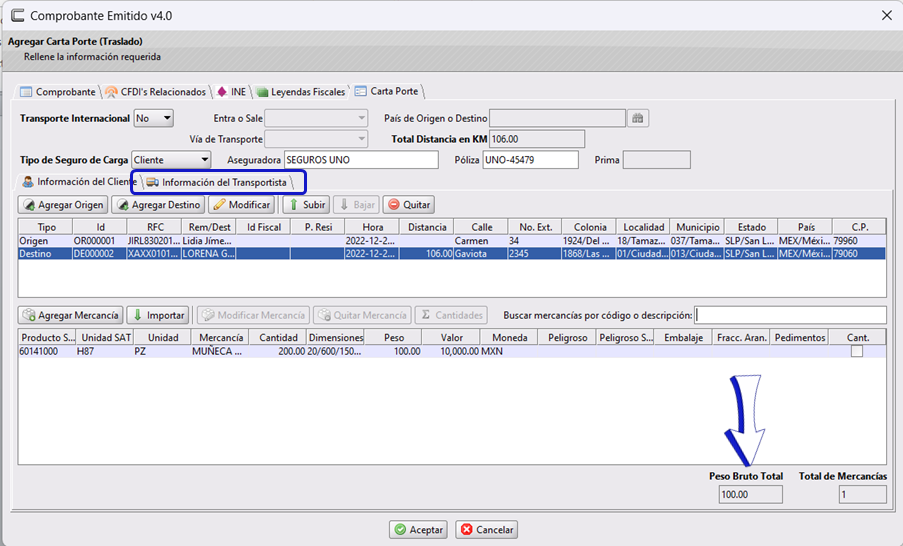Expand Transporte Internacional dropdown

click(154, 118)
